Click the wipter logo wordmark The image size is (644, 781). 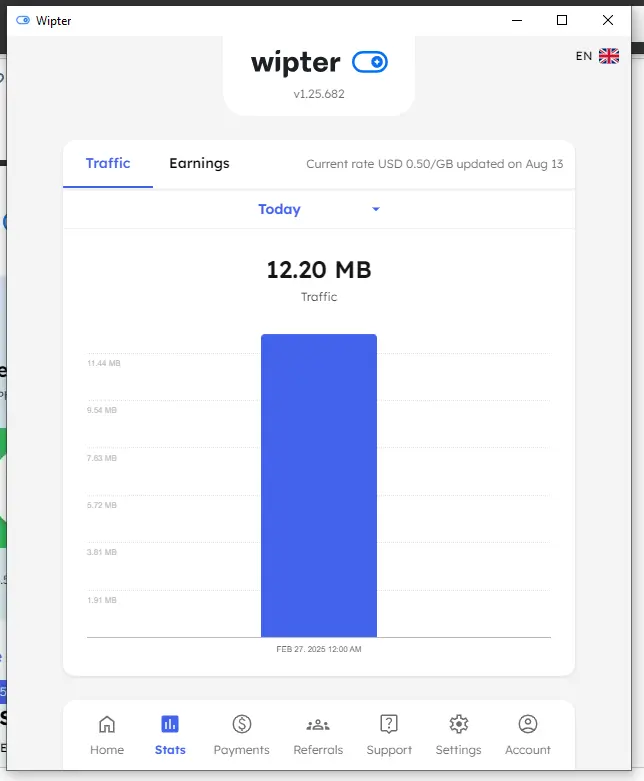pos(296,63)
